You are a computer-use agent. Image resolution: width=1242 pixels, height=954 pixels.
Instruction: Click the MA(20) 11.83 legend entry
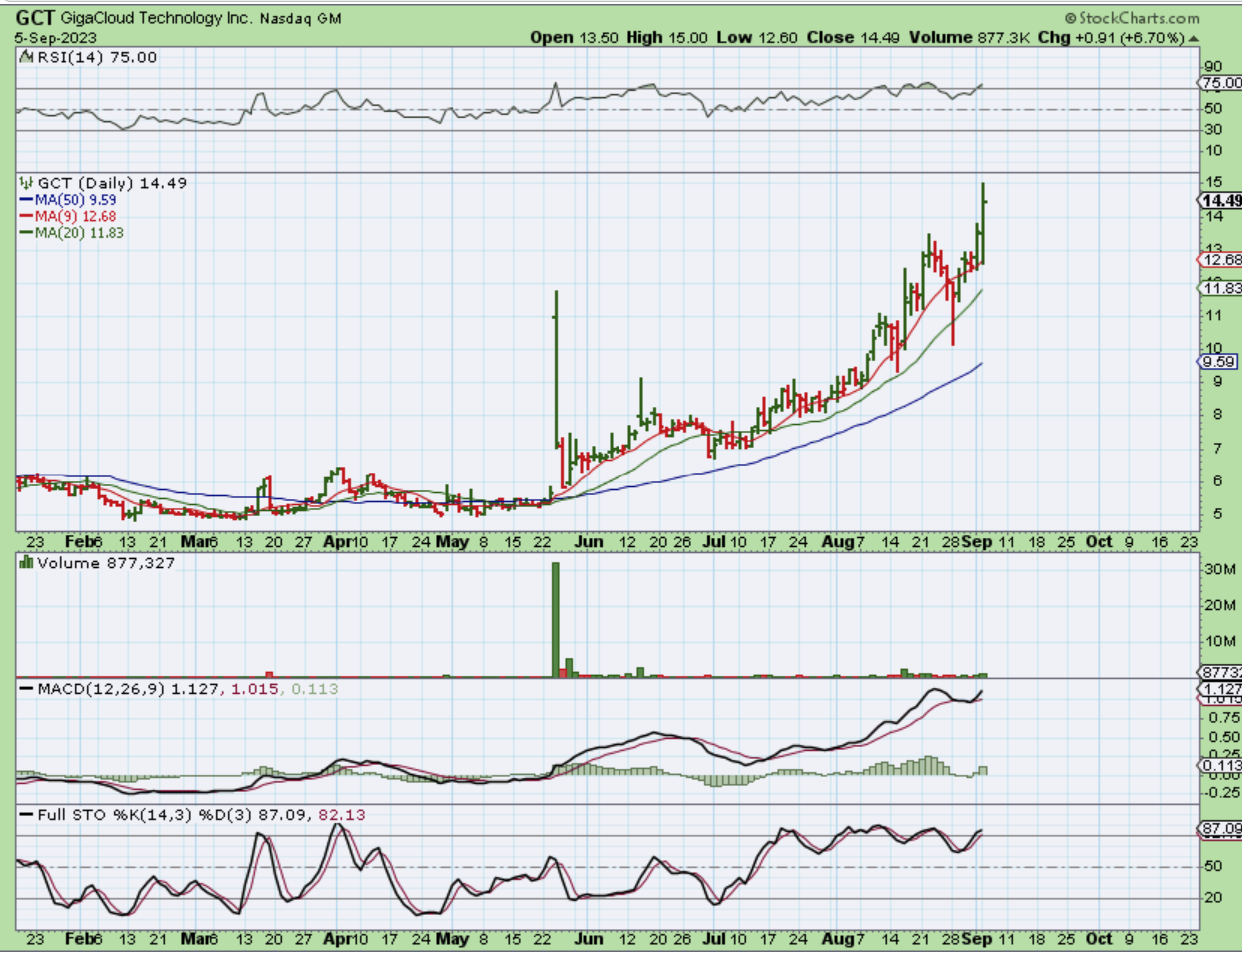(x=79, y=233)
